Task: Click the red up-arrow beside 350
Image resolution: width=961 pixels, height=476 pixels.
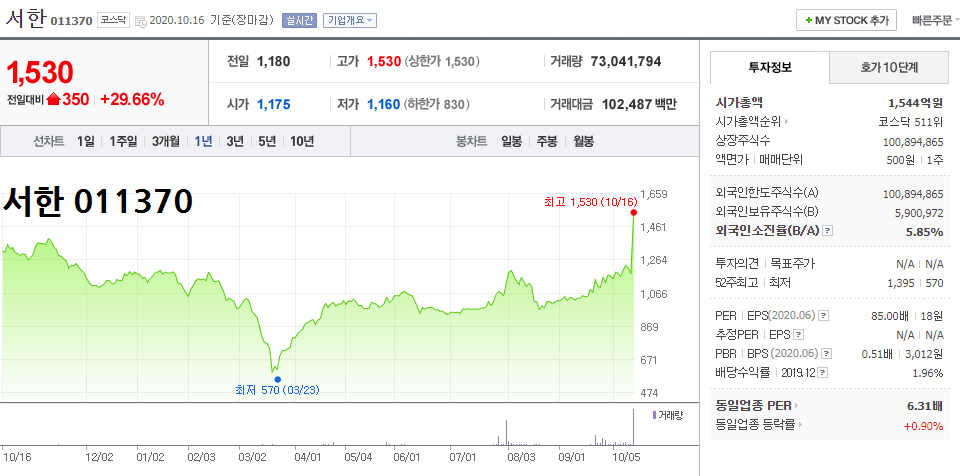Action: click(53, 99)
